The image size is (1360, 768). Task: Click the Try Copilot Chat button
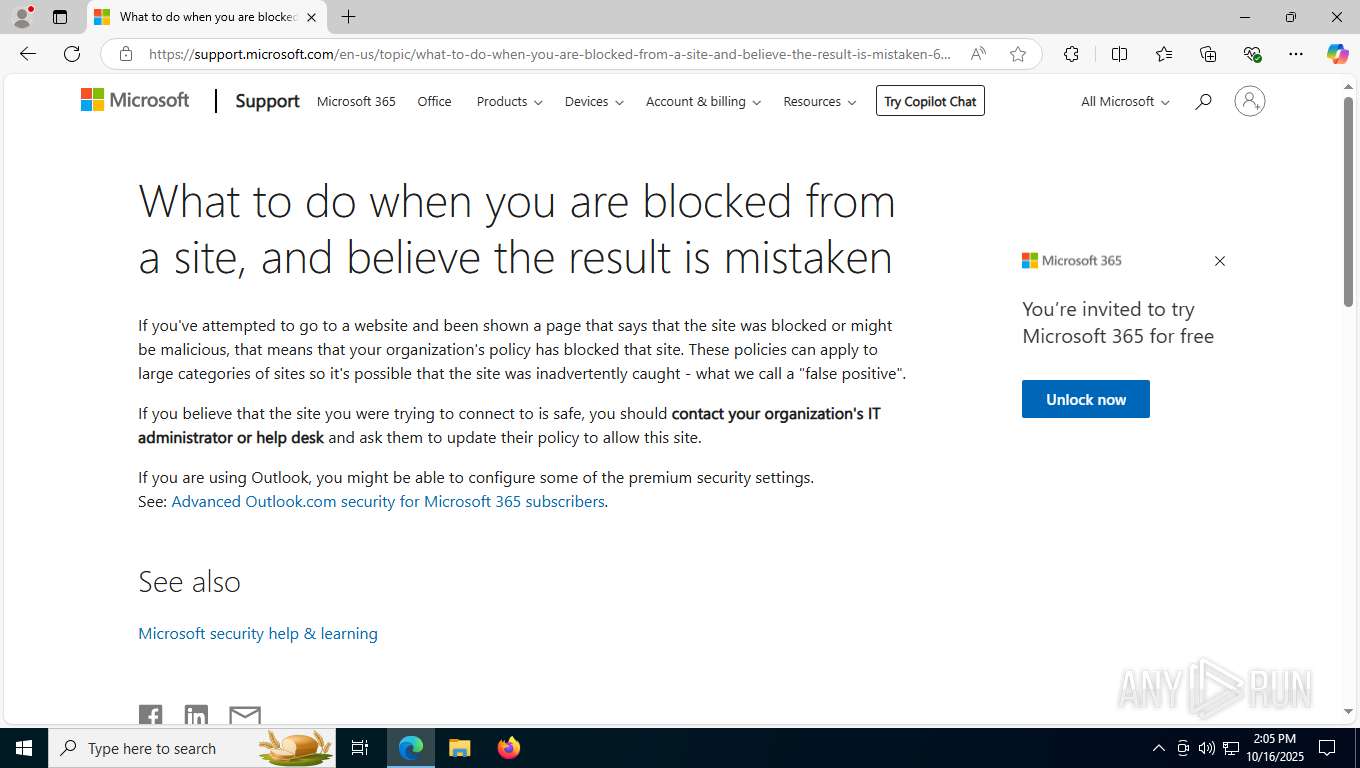click(930, 101)
